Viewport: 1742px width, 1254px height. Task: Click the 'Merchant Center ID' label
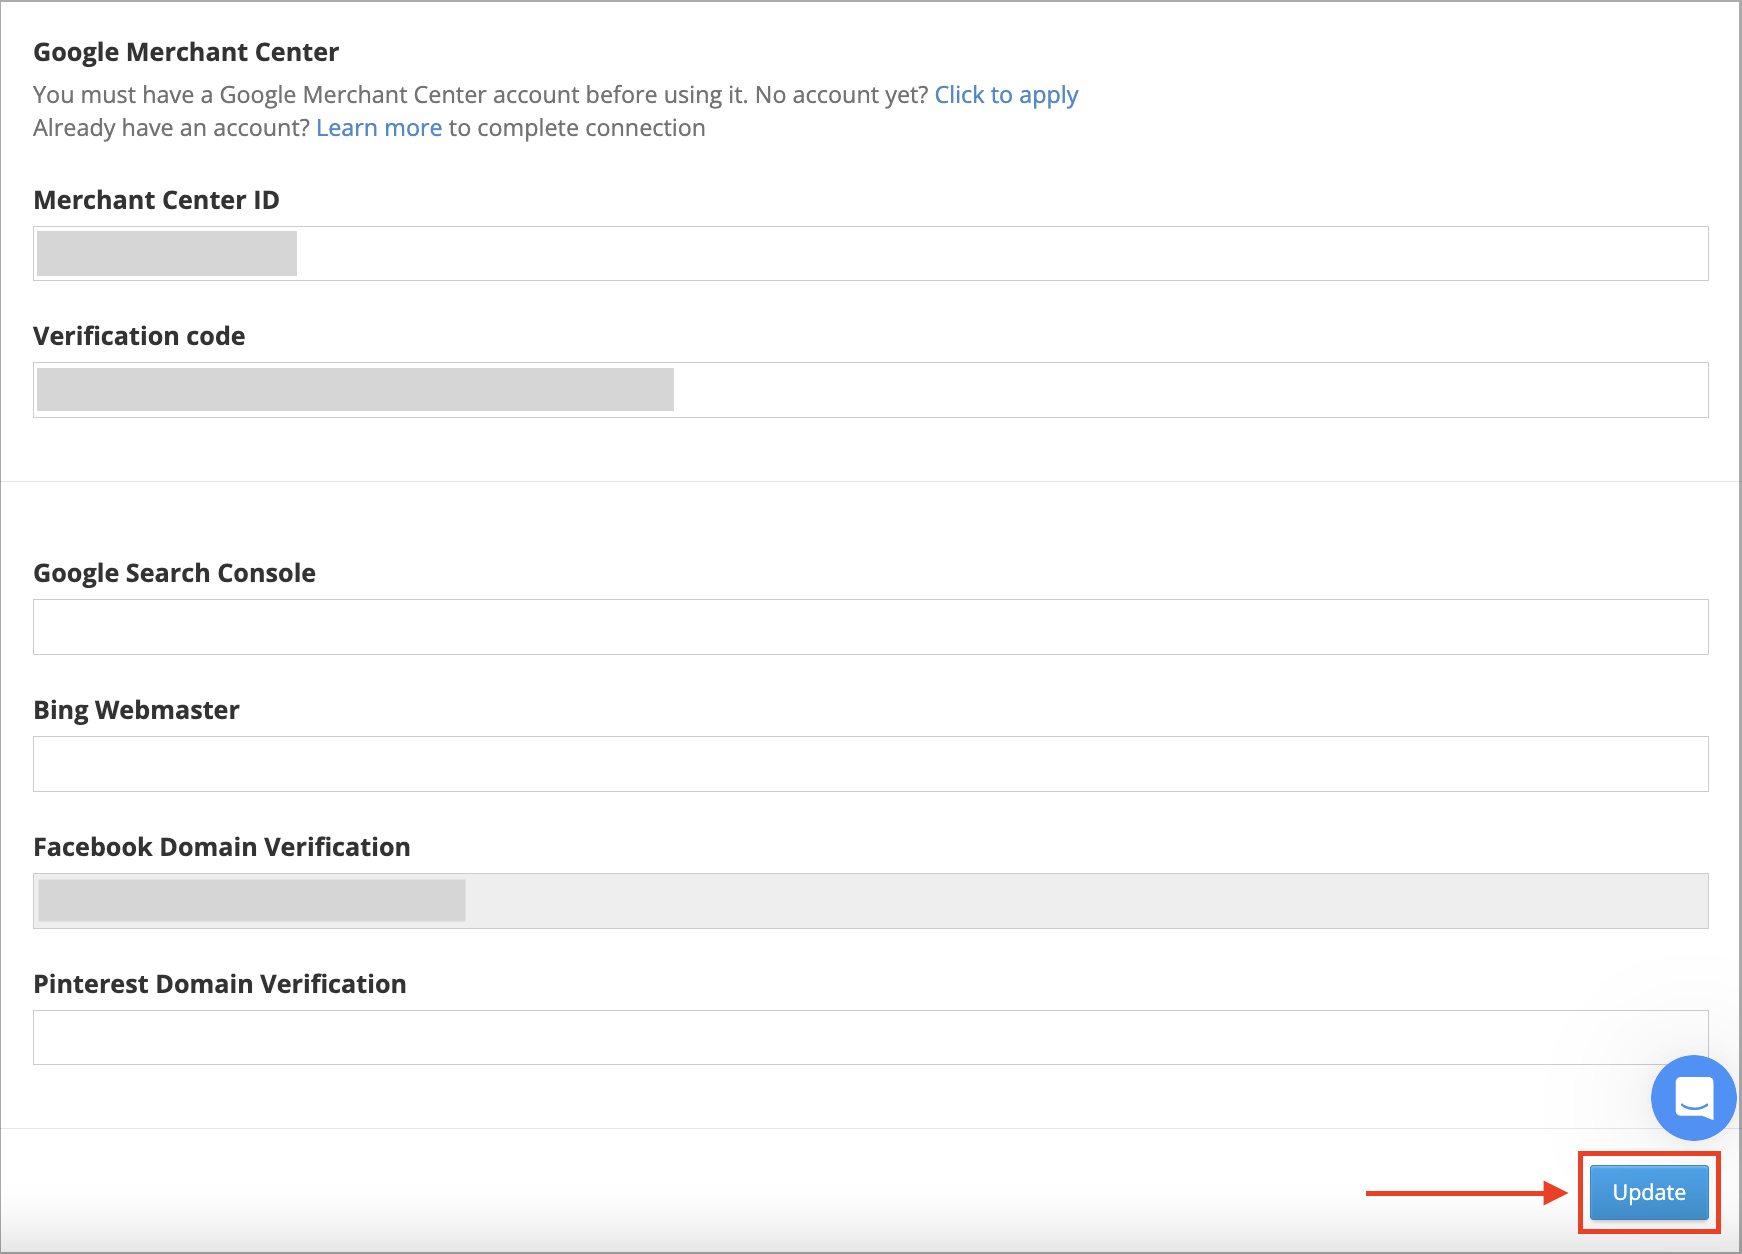pyautogui.click(x=156, y=200)
